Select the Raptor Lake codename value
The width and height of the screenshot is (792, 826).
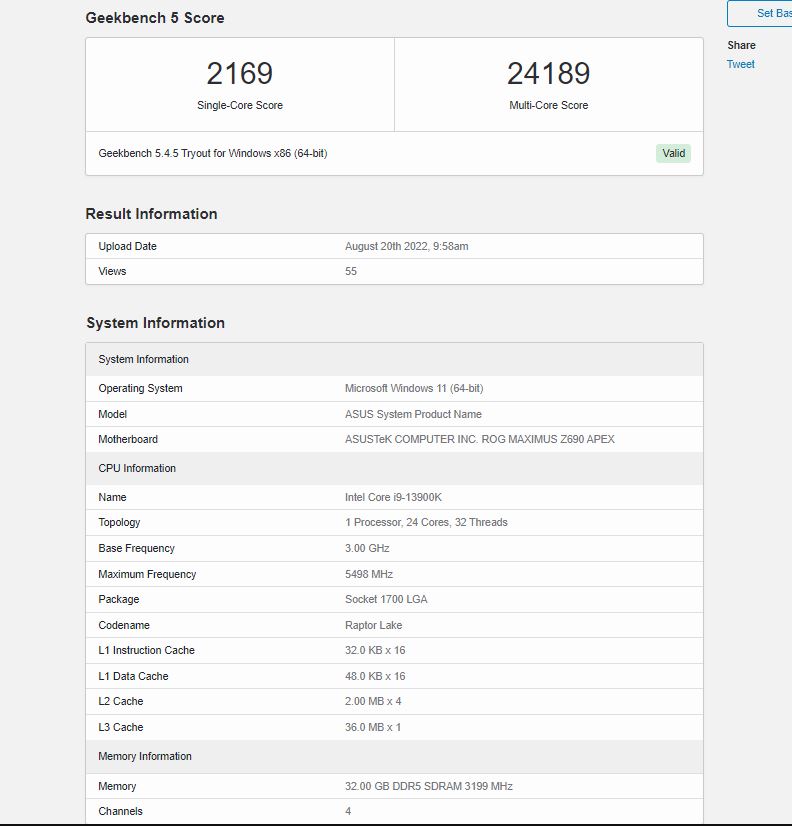[374, 625]
